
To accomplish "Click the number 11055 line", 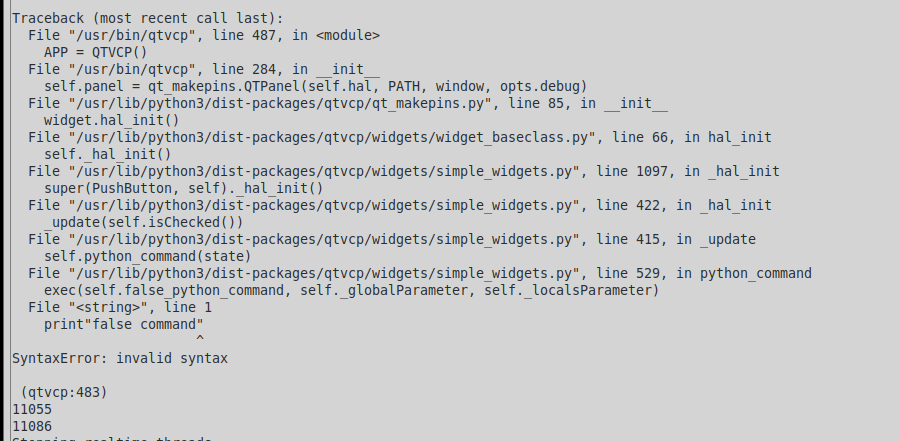I will point(32,409).
